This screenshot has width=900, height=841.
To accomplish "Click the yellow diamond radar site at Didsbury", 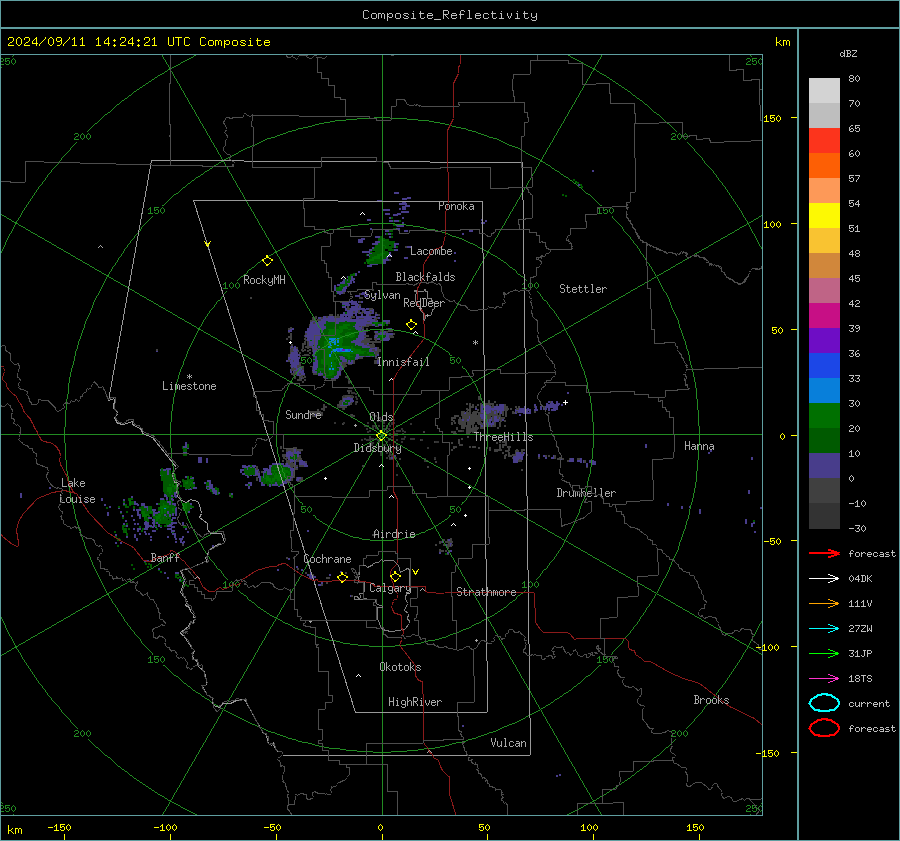I will coord(381,436).
